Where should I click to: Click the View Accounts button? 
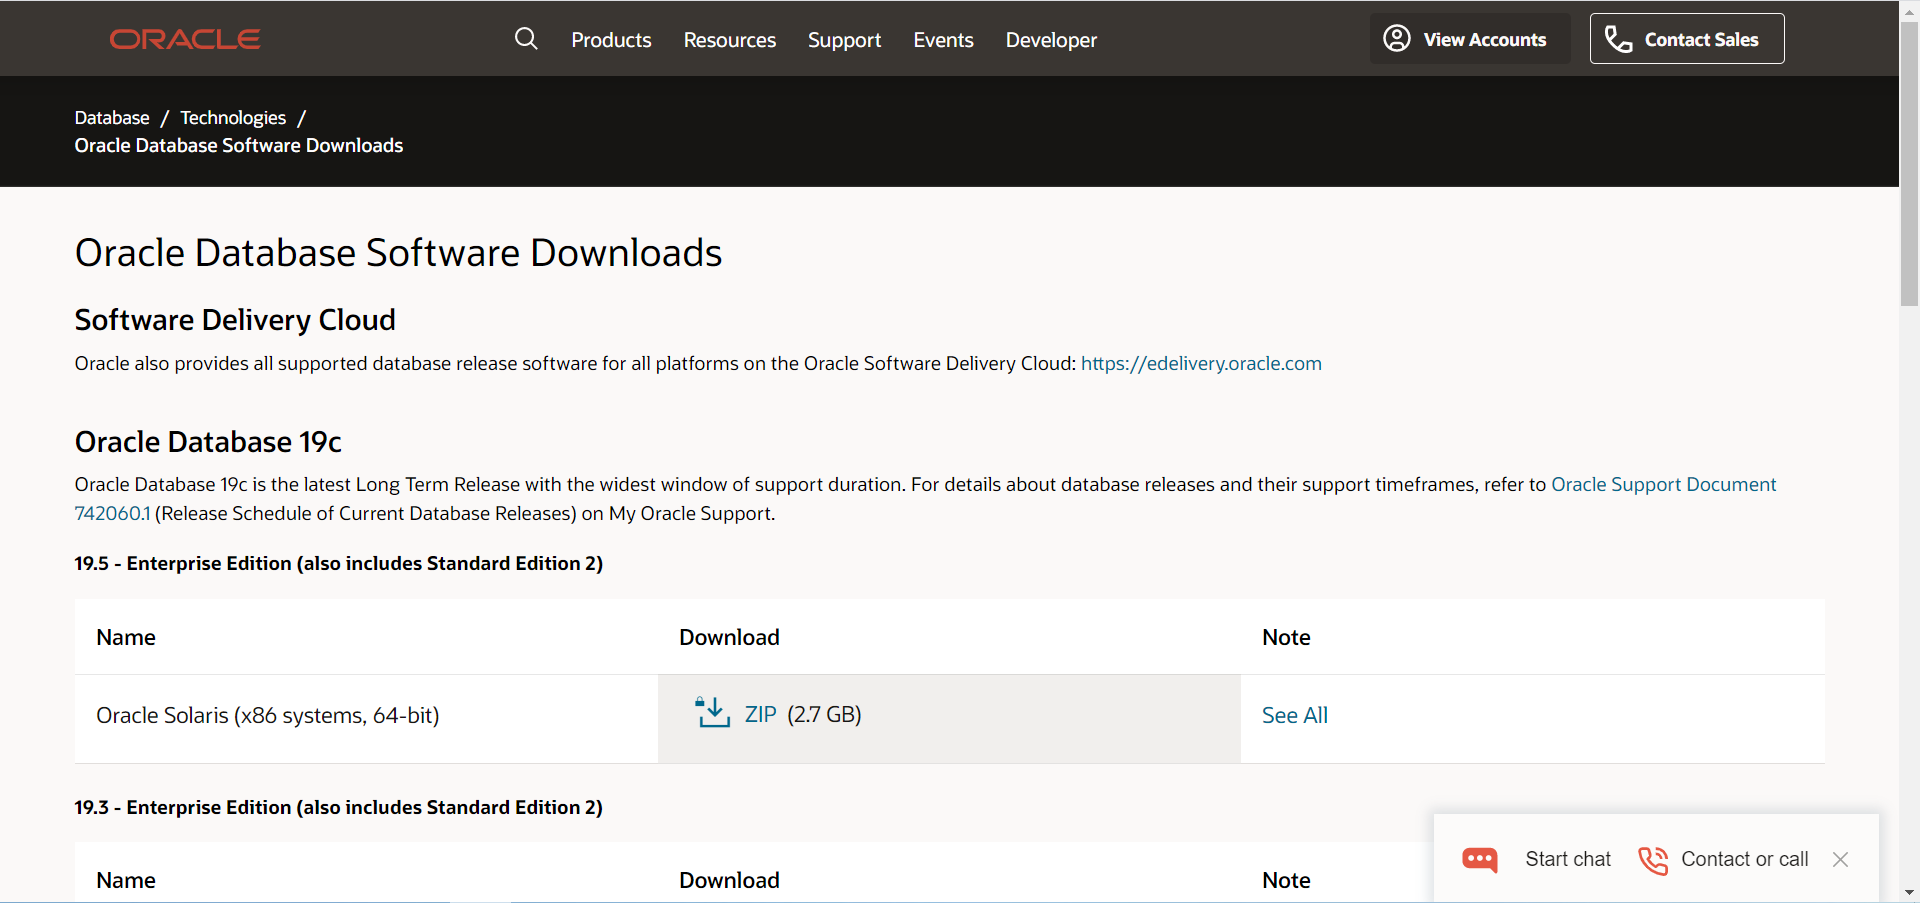tap(1470, 39)
